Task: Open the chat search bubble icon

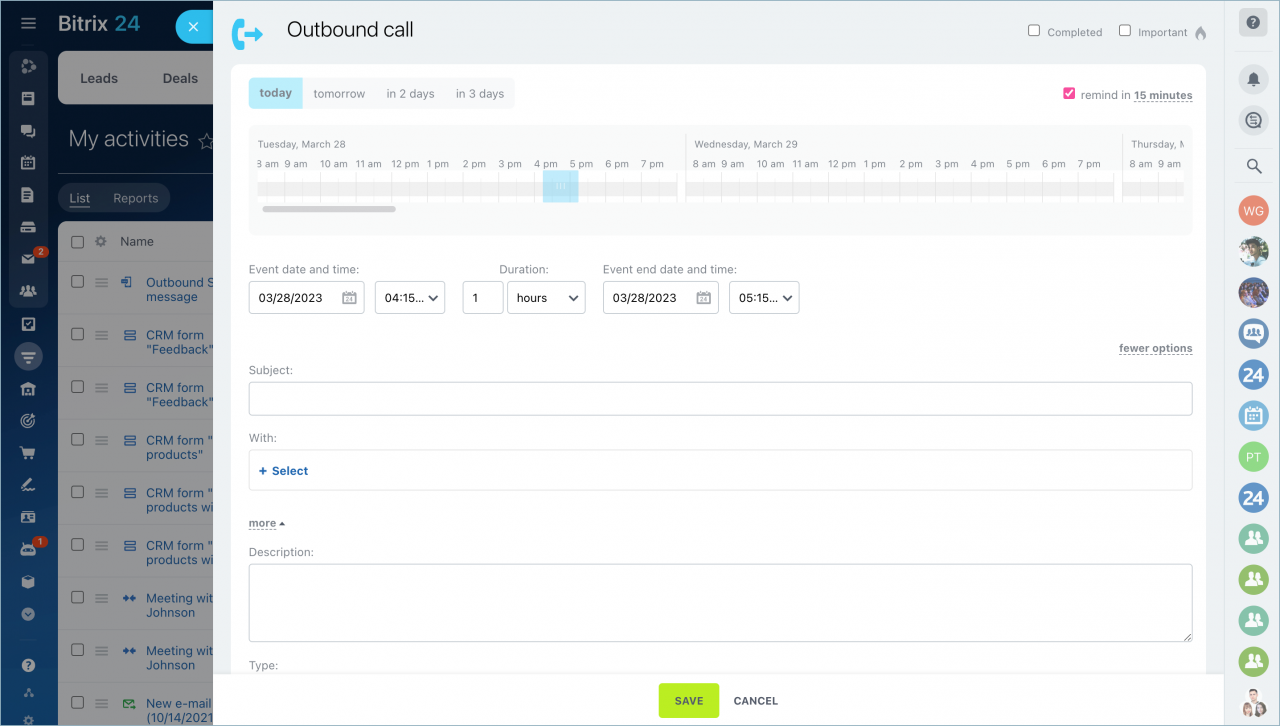Action: pyautogui.click(x=1253, y=121)
